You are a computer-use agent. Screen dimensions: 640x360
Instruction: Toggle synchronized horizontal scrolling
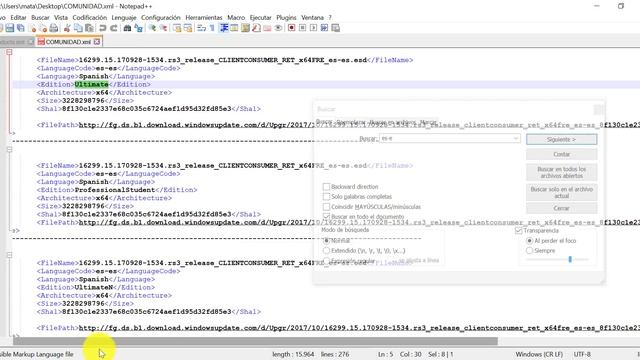(188, 28)
